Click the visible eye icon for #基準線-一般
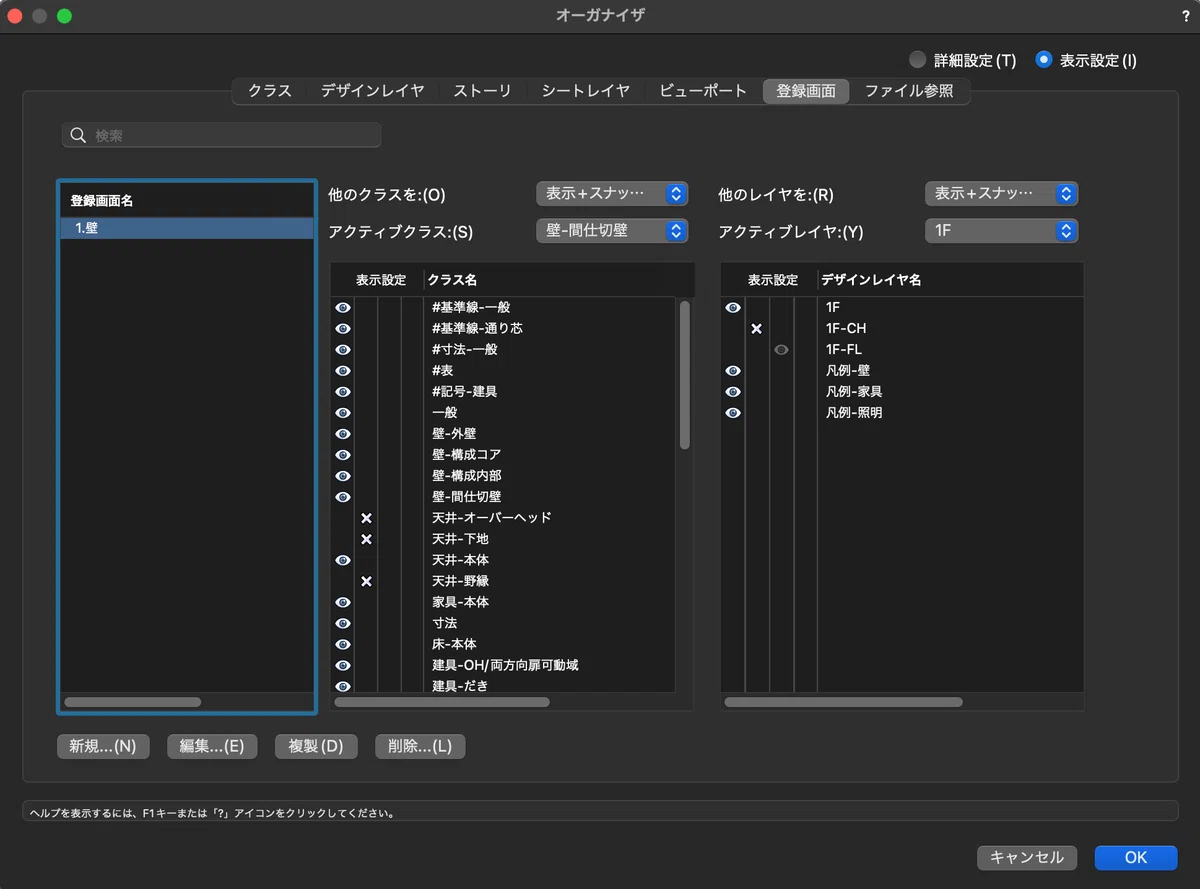This screenshot has width=1200, height=889. (x=343, y=307)
